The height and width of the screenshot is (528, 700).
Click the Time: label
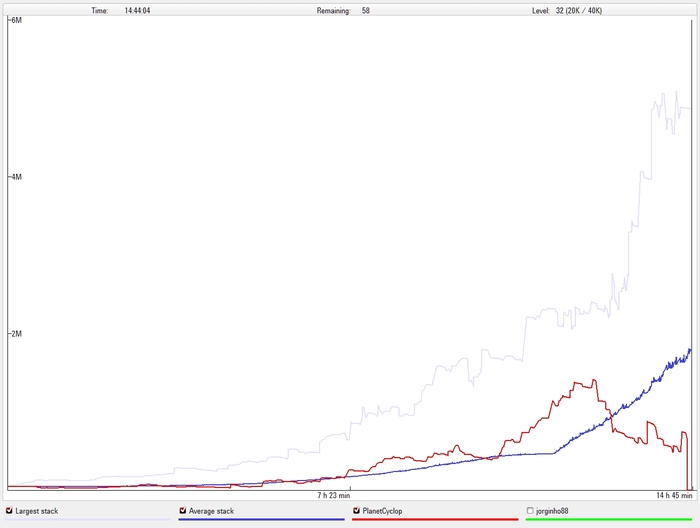click(100, 11)
